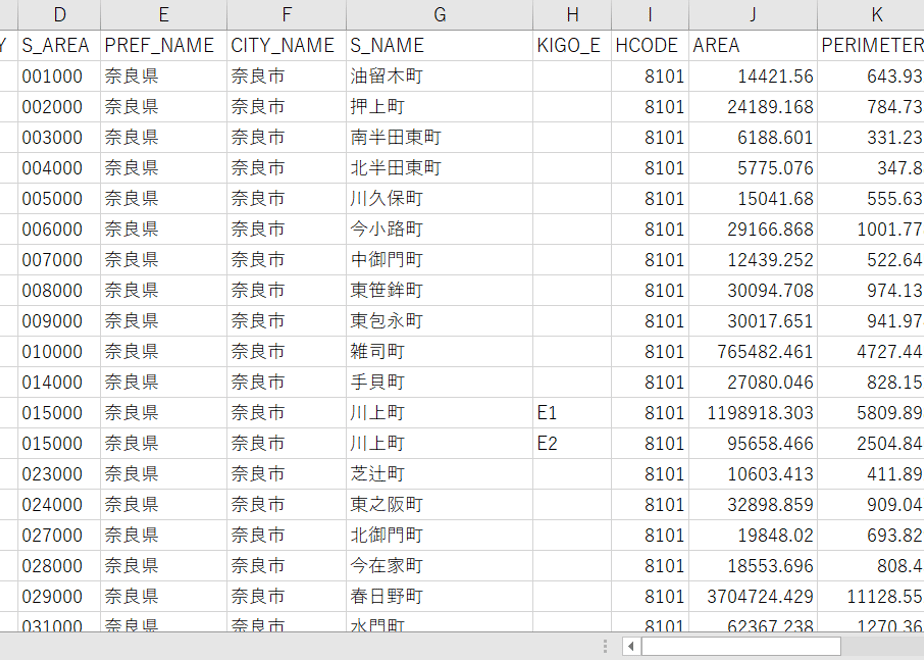Select the cell 押上町
This screenshot has width=924, height=660.
(x=440, y=107)
